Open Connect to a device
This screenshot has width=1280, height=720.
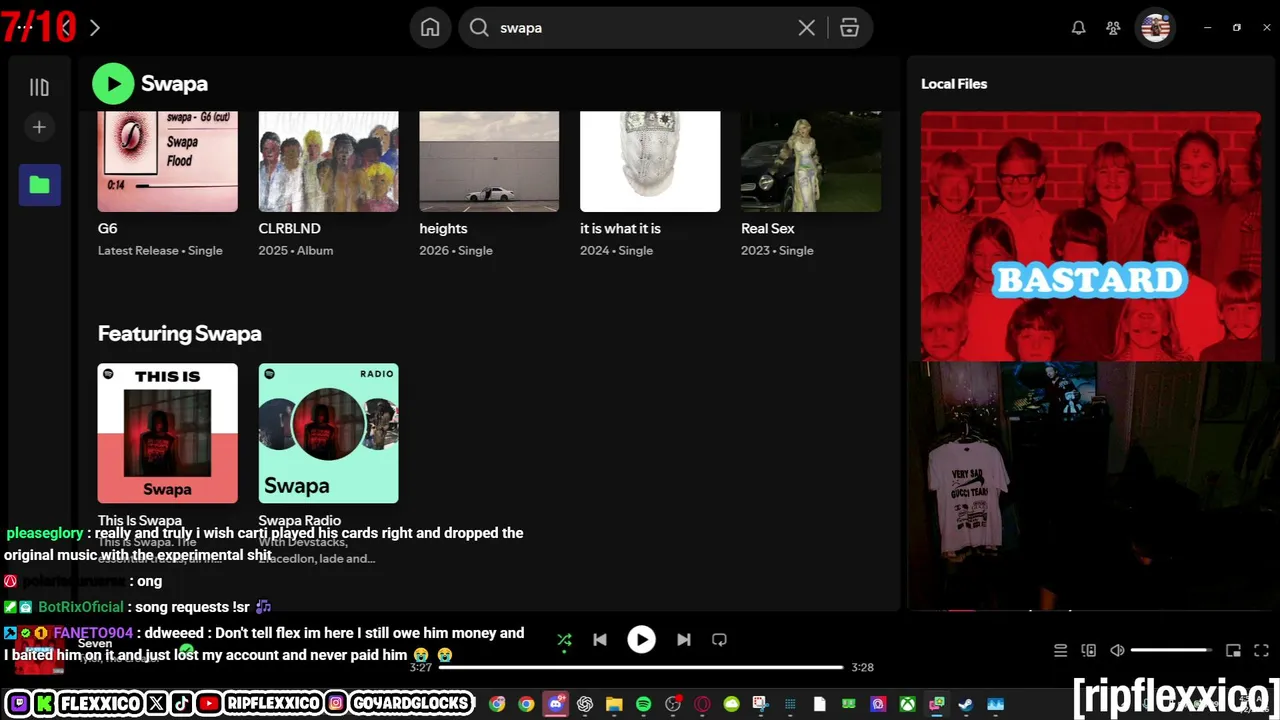tap(1089, 650)
